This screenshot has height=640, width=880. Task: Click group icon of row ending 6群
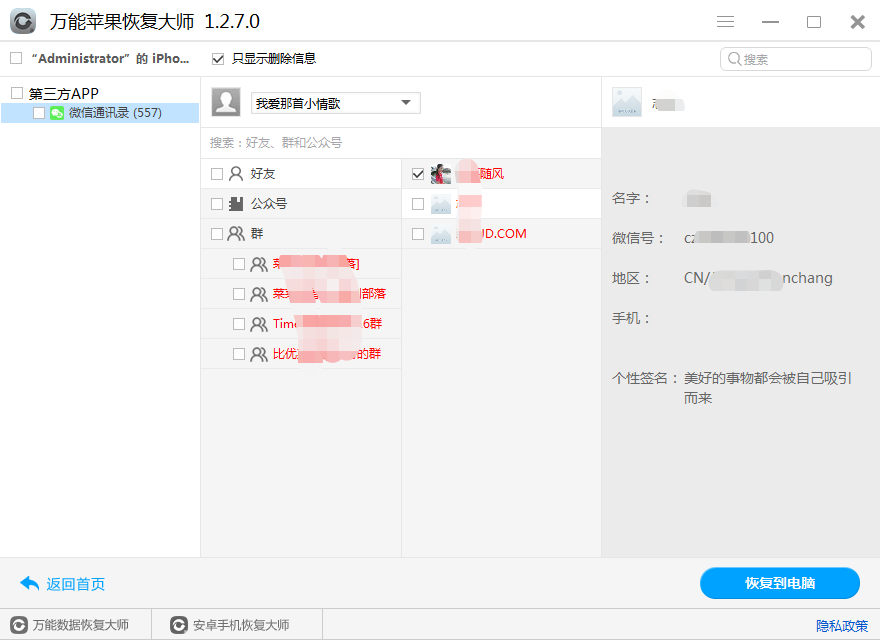(x=259, y=324)
